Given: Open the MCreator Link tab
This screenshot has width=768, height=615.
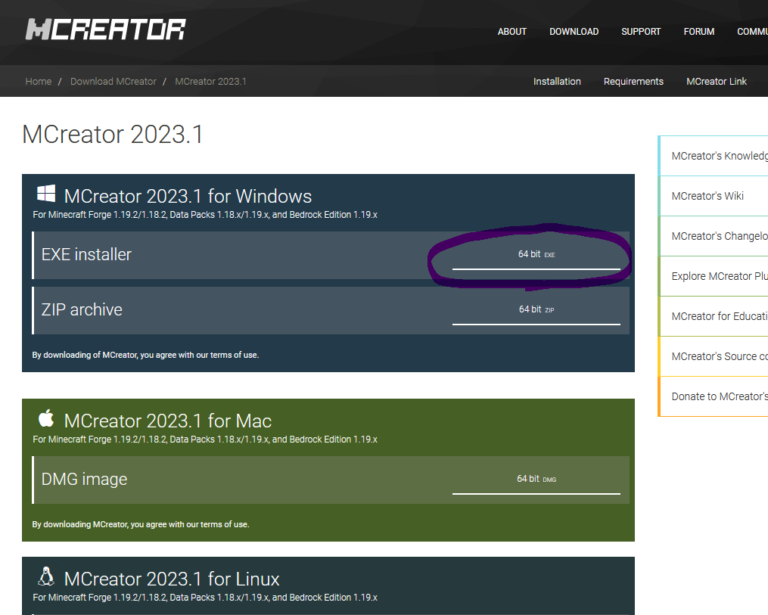Looking at the screenshot, I should tap(716, 82).
